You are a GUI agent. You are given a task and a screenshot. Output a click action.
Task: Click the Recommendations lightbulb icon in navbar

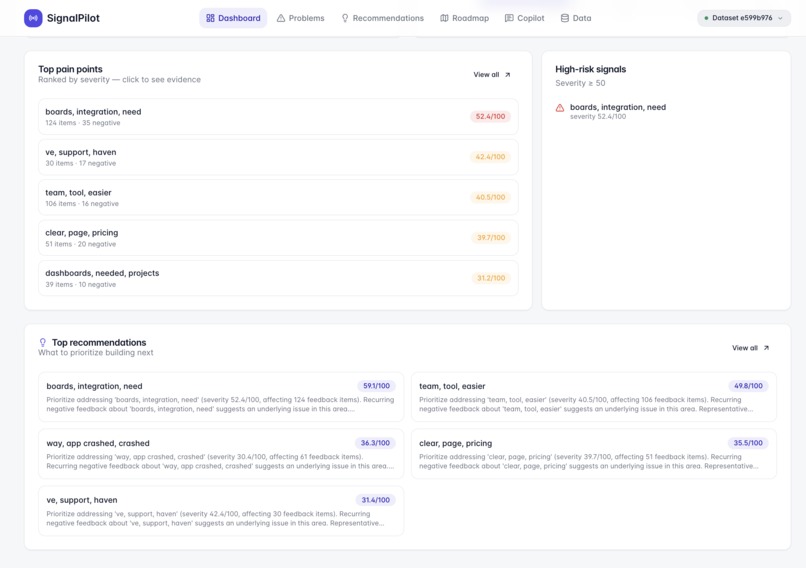(345, 18)
